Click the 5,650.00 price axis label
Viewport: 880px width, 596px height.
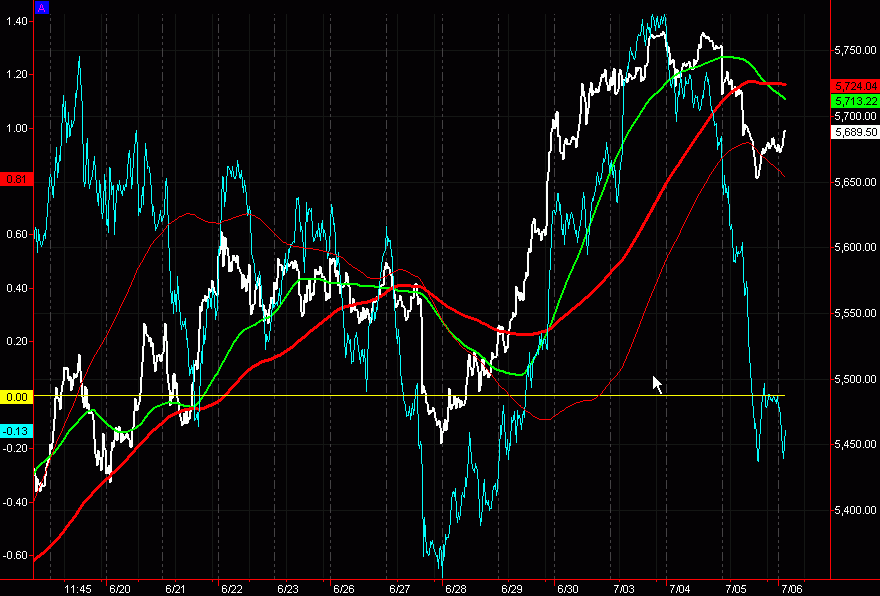coord(855,182)
